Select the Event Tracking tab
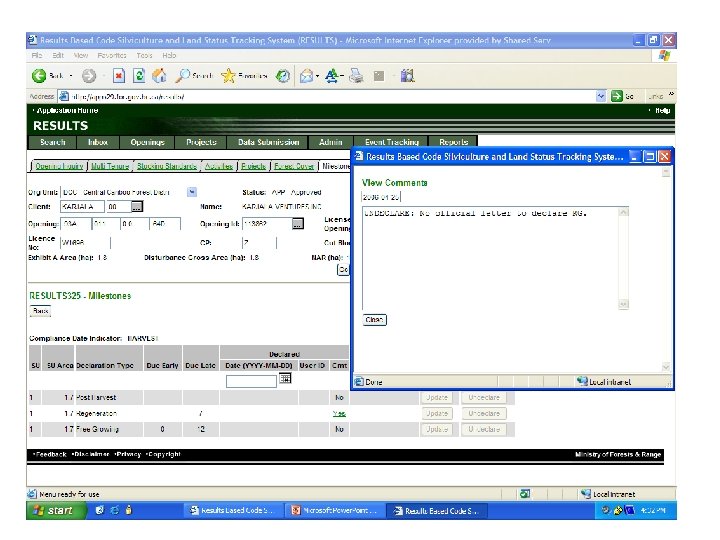 click(392, 142)
